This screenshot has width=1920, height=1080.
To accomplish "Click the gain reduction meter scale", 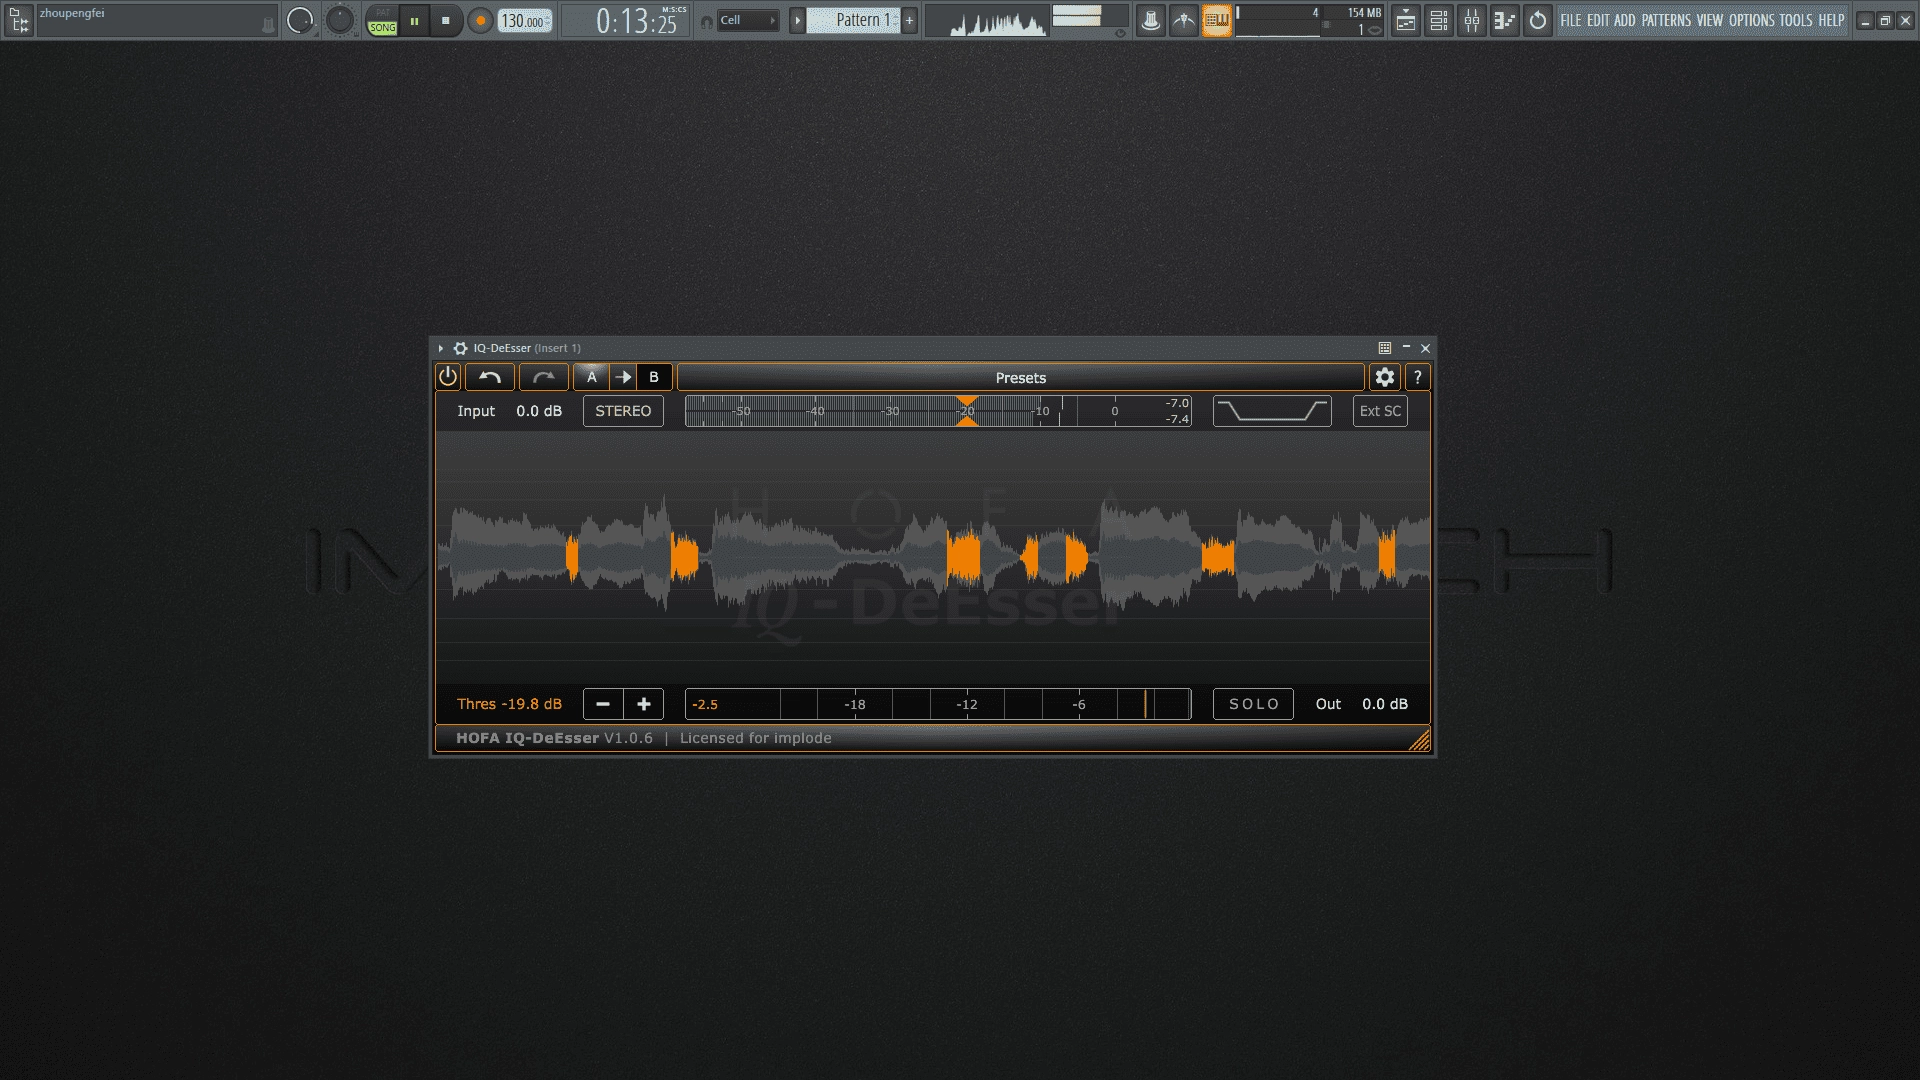I will (x=938, y=704).
